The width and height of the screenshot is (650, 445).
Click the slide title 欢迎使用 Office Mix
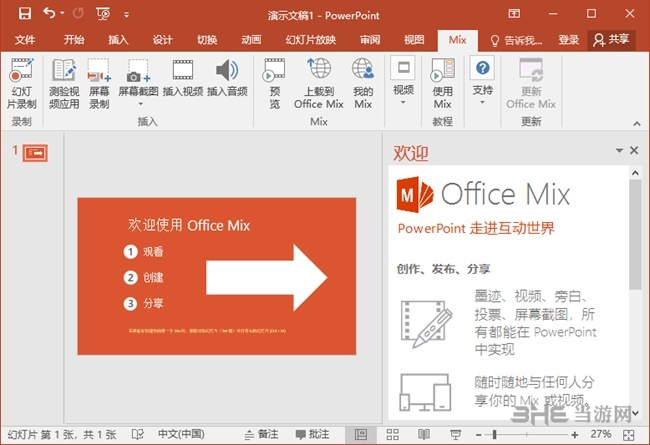(x=189, y=225)
